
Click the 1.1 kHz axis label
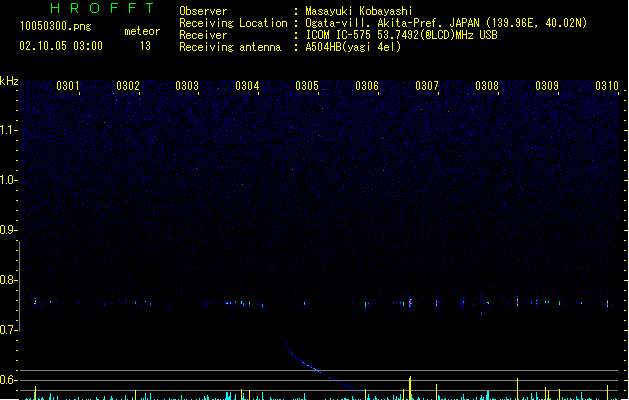point(8,130)
